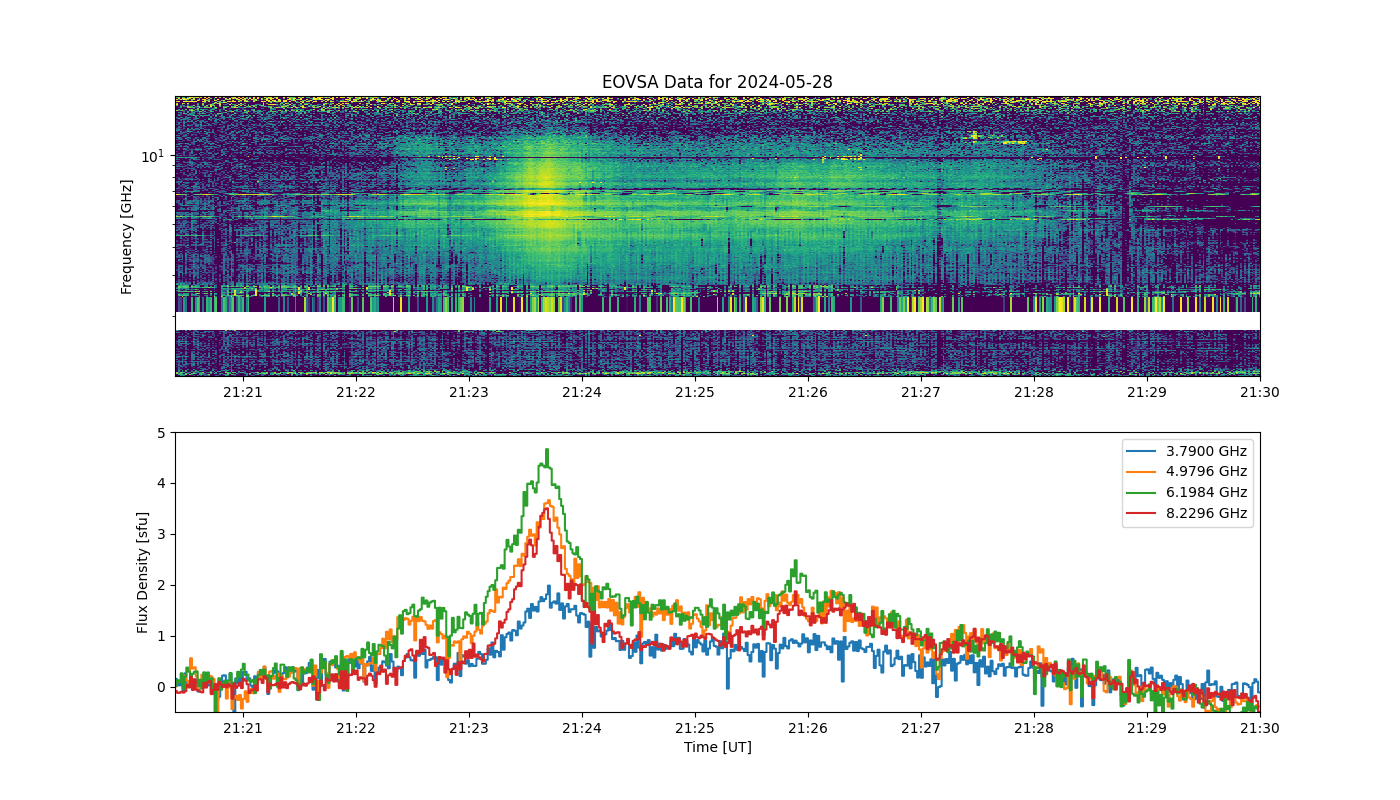Click the EOVSA Data for 2024-05-28 title

point(717,82)
